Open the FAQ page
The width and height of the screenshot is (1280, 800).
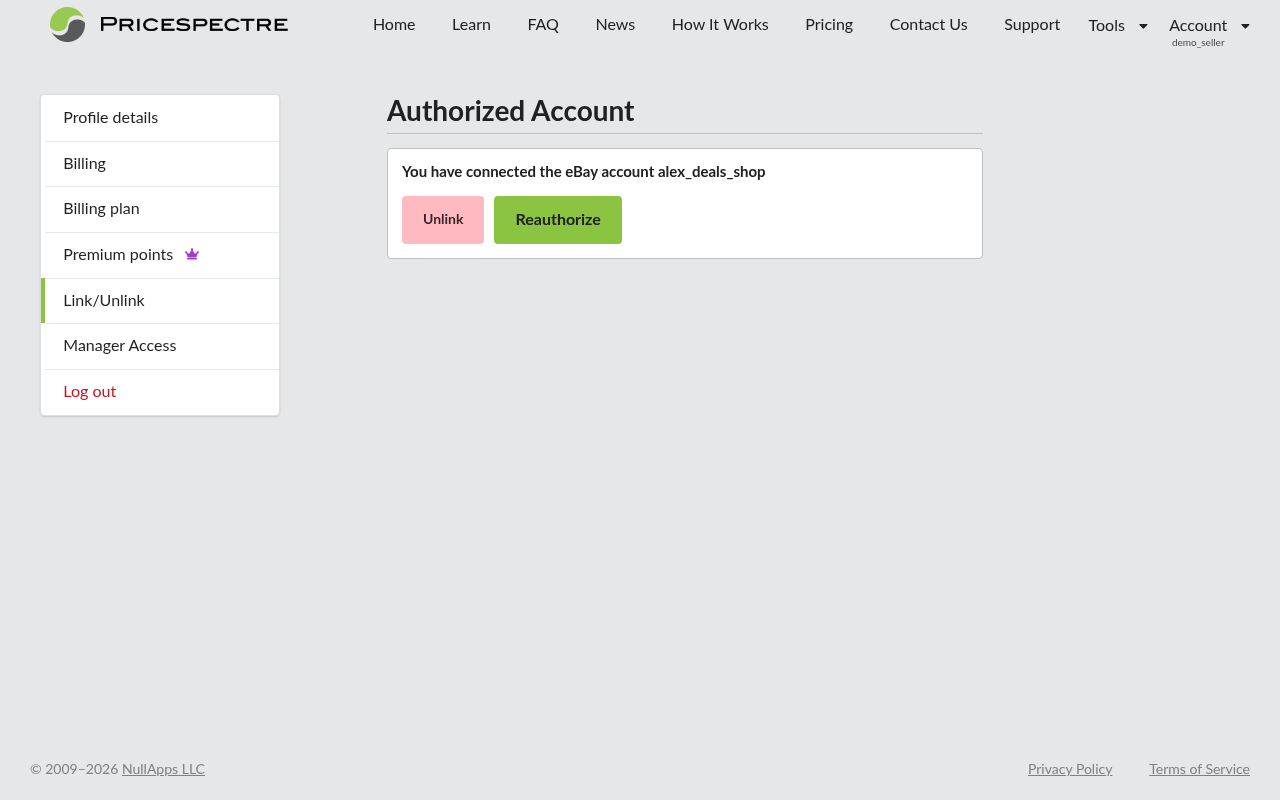pyautogui.click(x=543, y=24)
